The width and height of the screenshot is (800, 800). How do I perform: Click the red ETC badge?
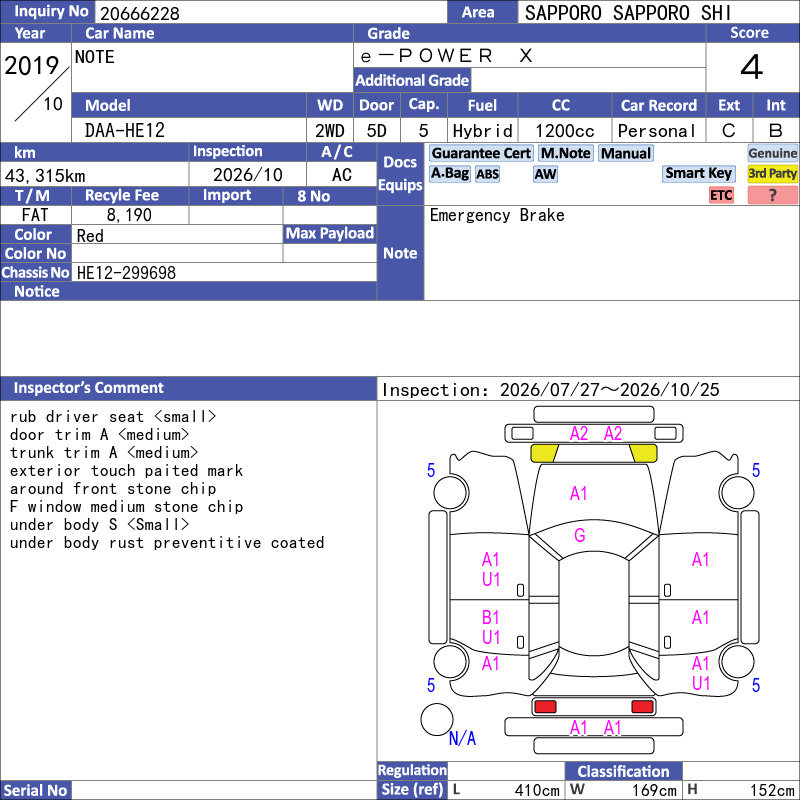pos(721,195)
